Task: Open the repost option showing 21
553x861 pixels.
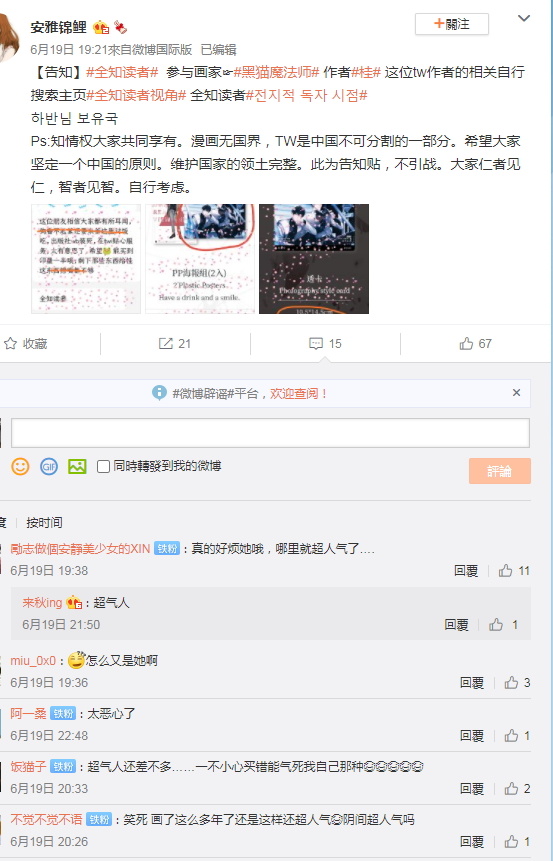Action: [x=175, y=344]
